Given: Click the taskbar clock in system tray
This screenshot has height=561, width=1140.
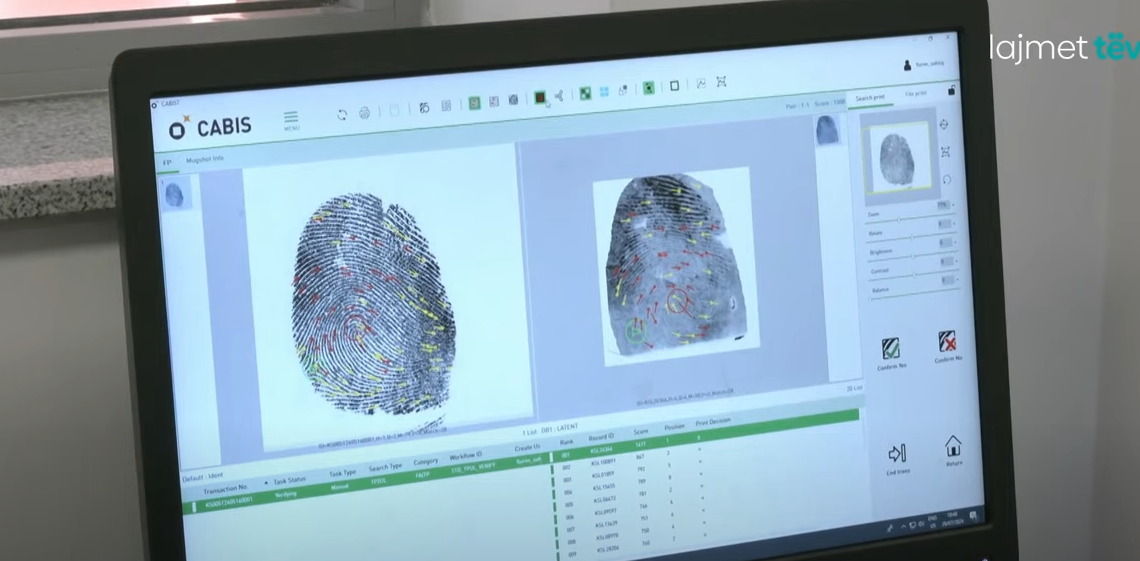Looking at the screenshot, I should (x=952, y=518).
